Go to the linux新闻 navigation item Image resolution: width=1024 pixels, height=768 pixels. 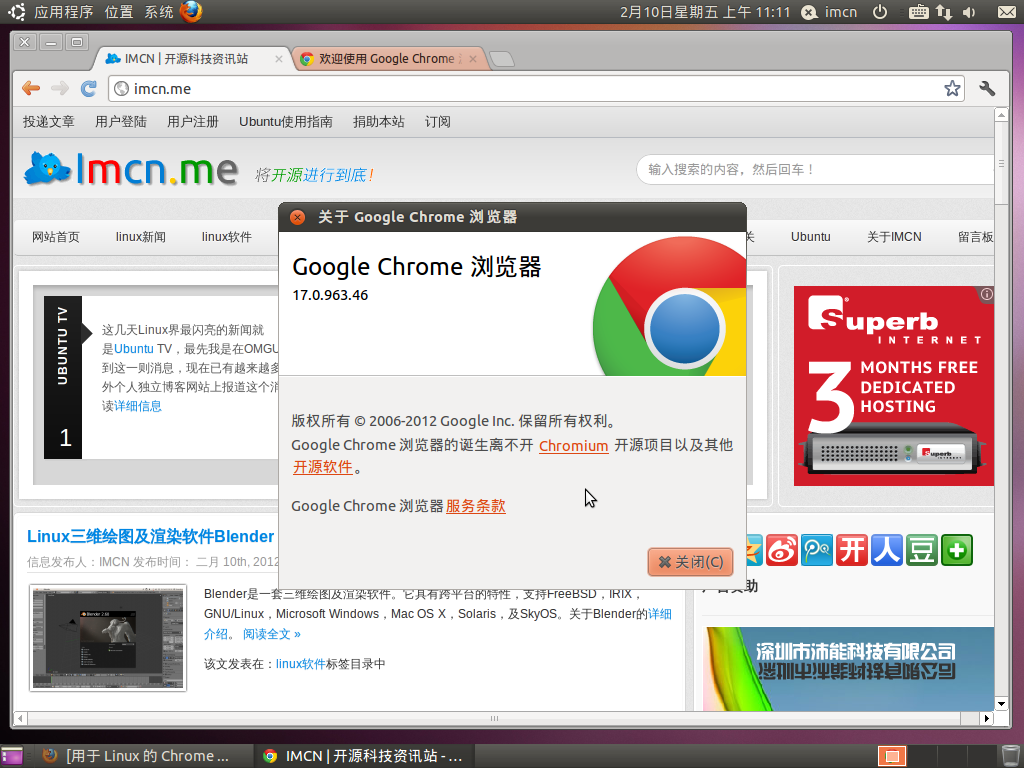(140, 237)
